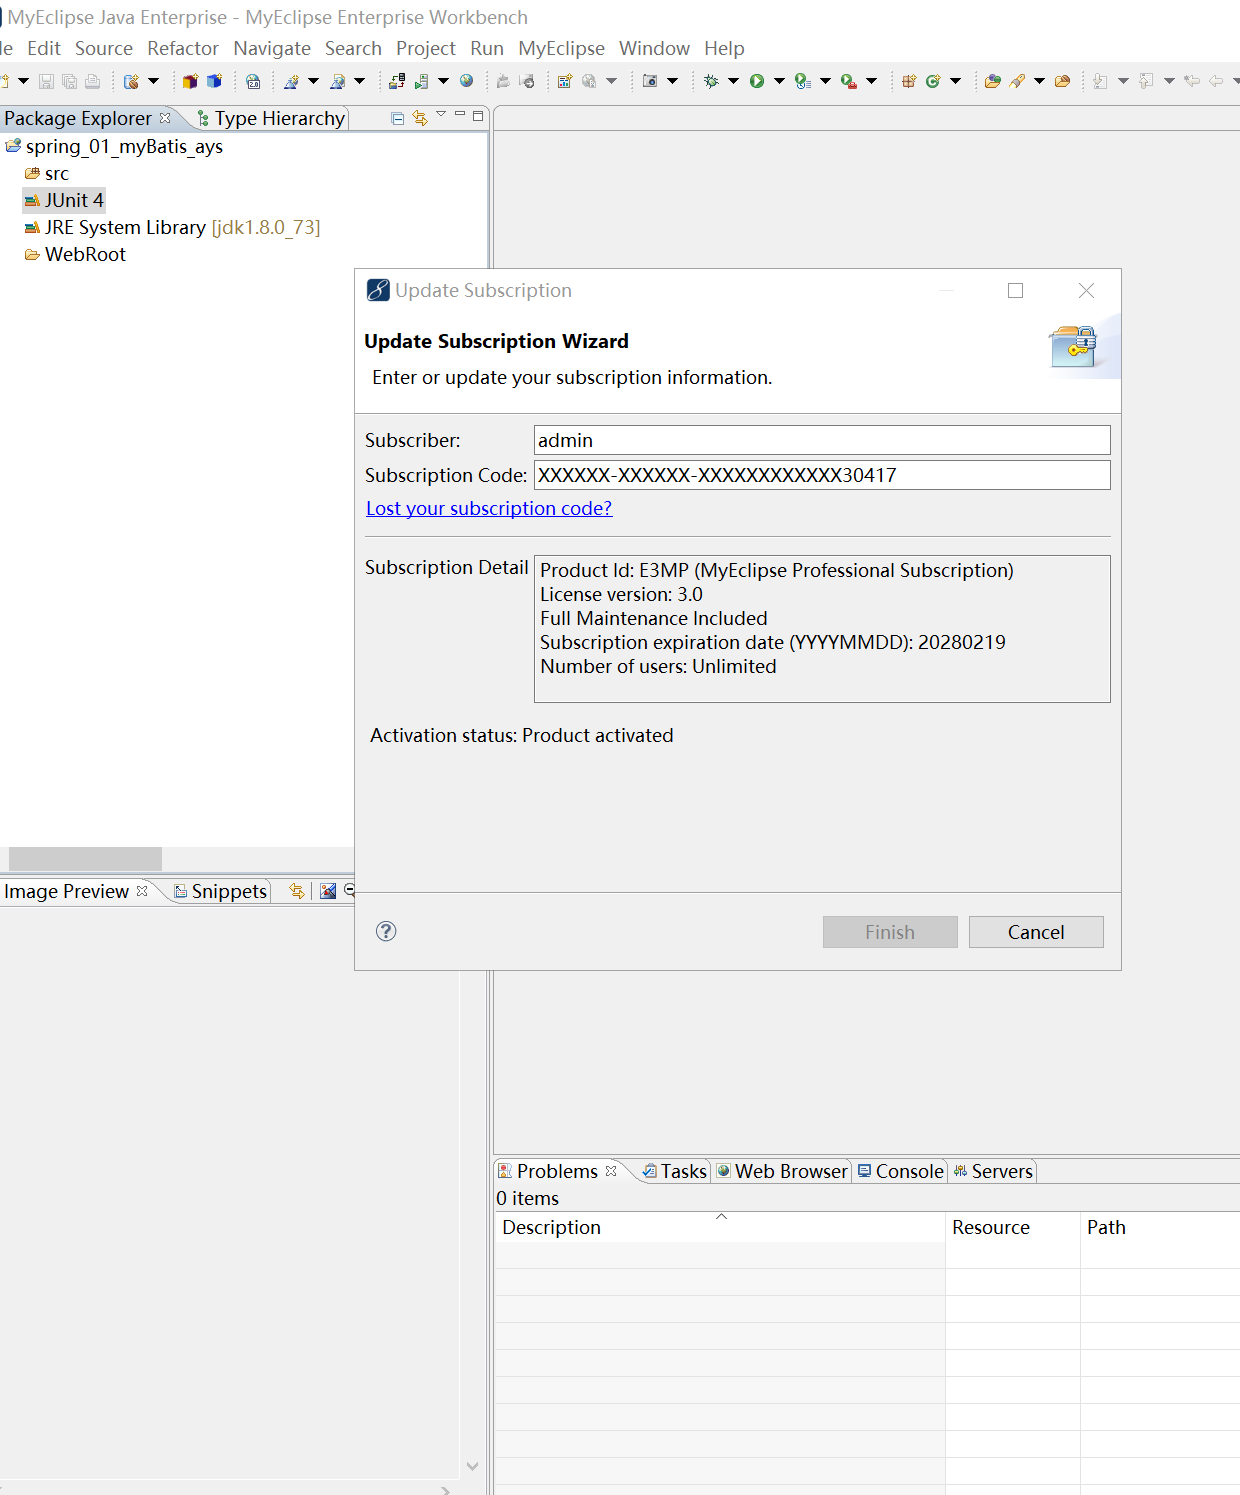This screenshot has width=1240, height=1495.
Task: Open the MyEclipse menu
Action: 562,48
